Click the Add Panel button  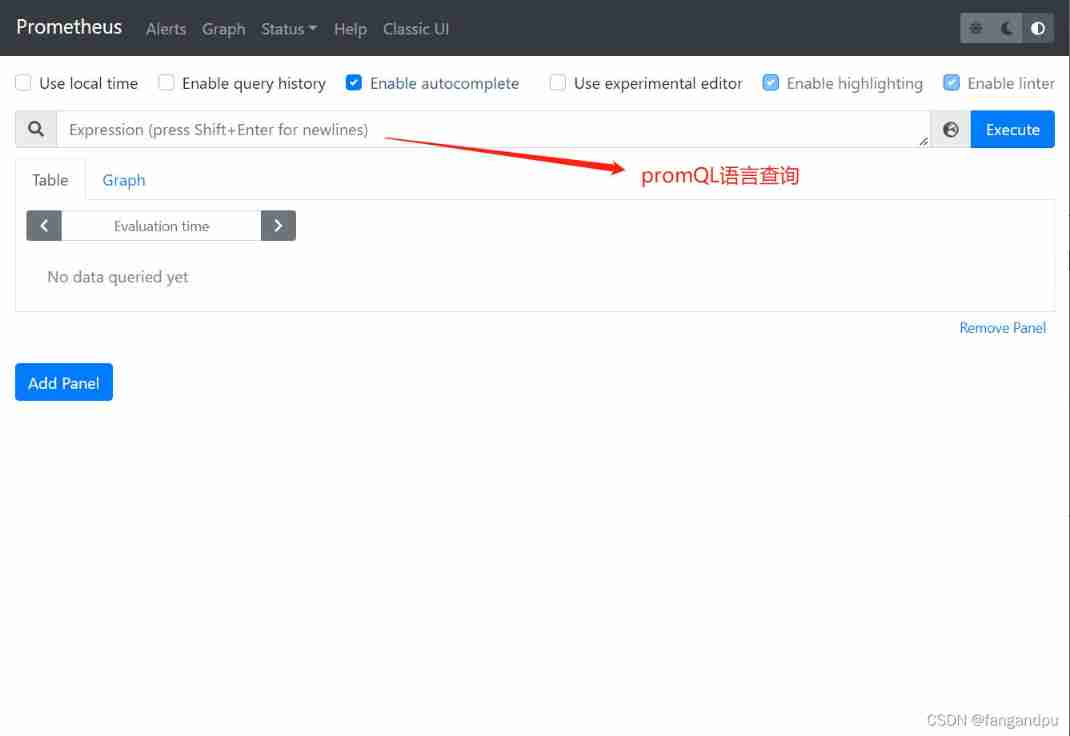pyautogui.click(x=63, y=383)
